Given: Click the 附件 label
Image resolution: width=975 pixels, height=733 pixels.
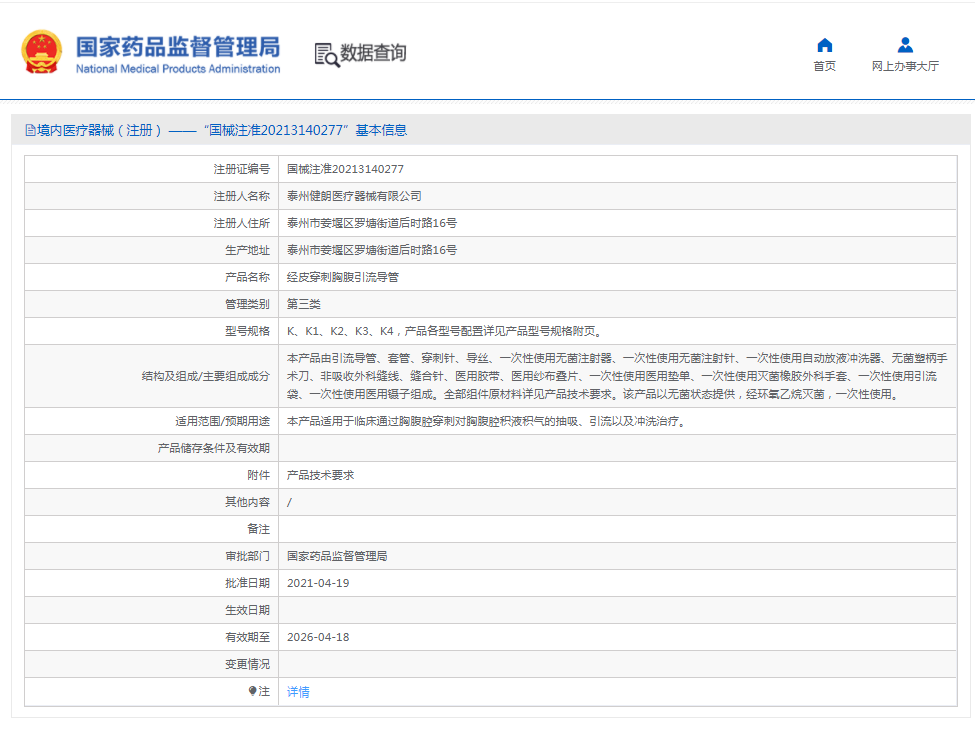Looking at the screenshot, I should point(259,475).
